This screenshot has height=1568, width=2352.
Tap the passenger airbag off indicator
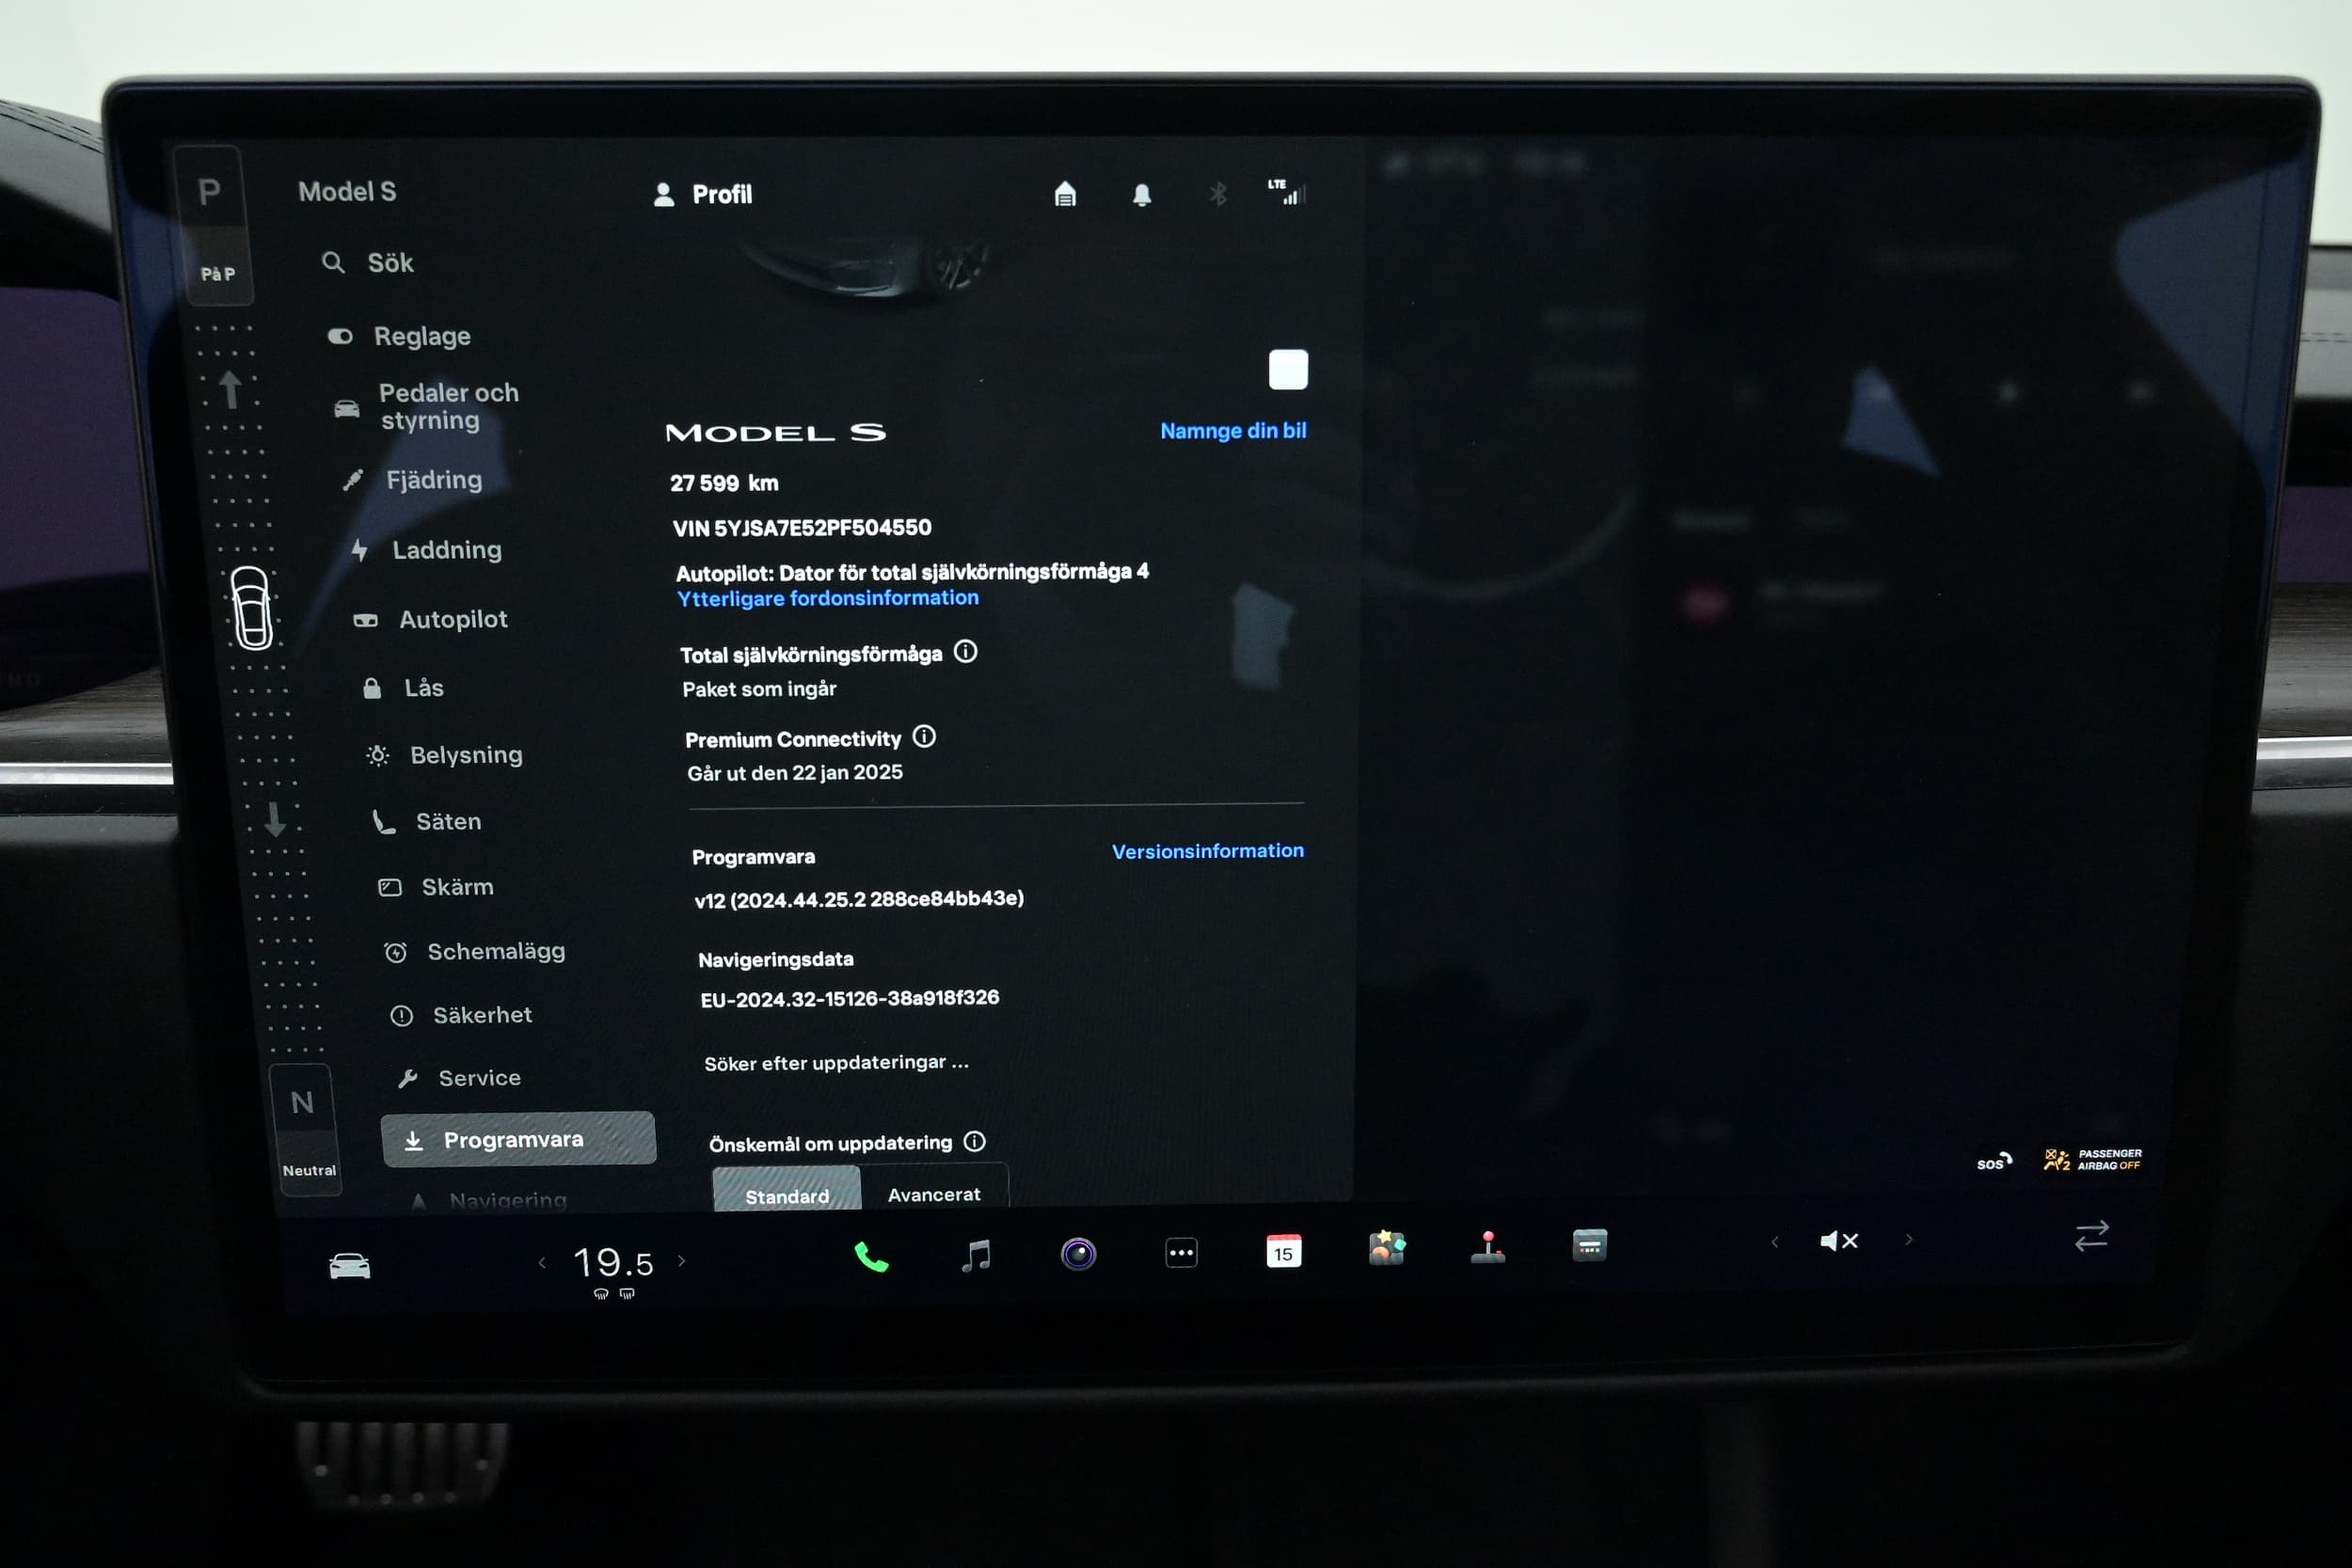click(x=2092, y=1159)
